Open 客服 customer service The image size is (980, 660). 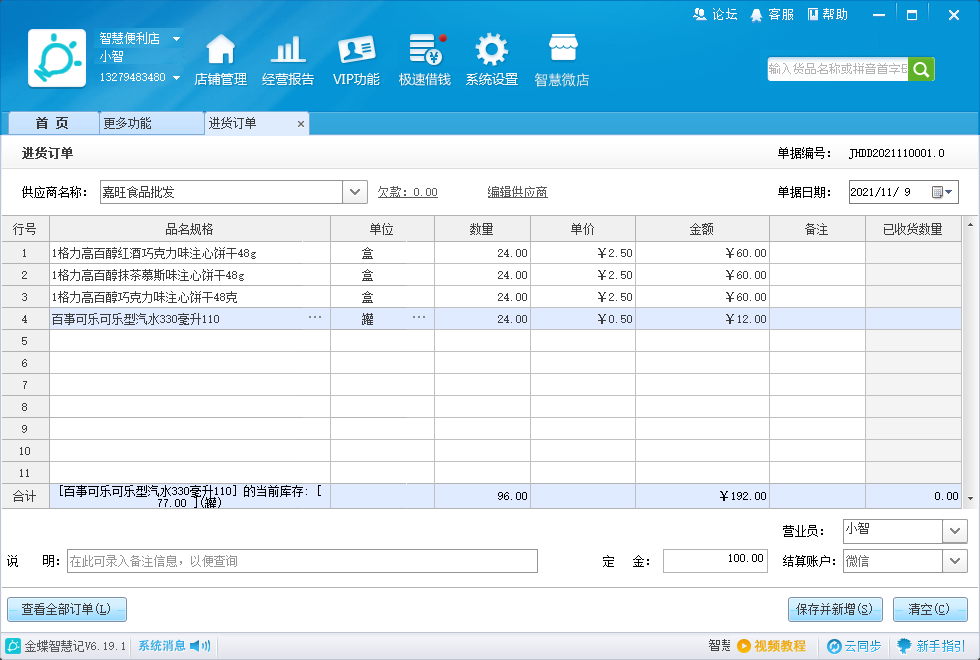[x=772, y=14]
